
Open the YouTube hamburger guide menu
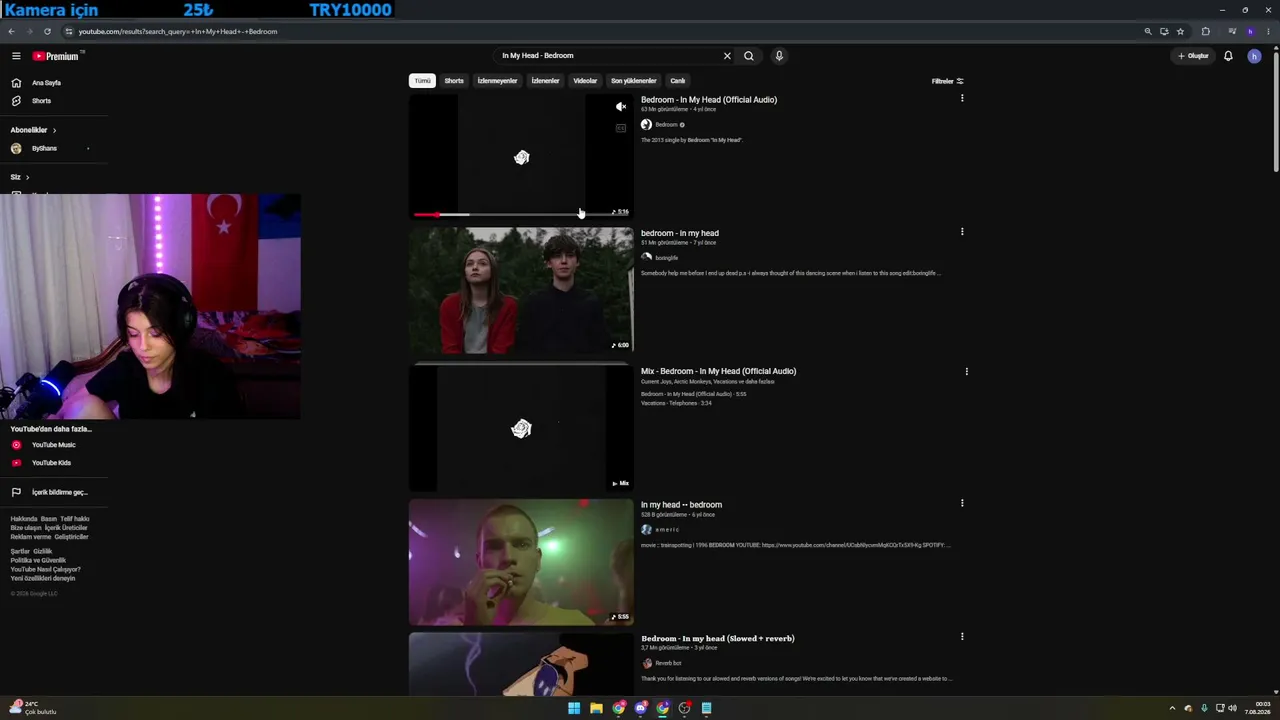[16, 56]
